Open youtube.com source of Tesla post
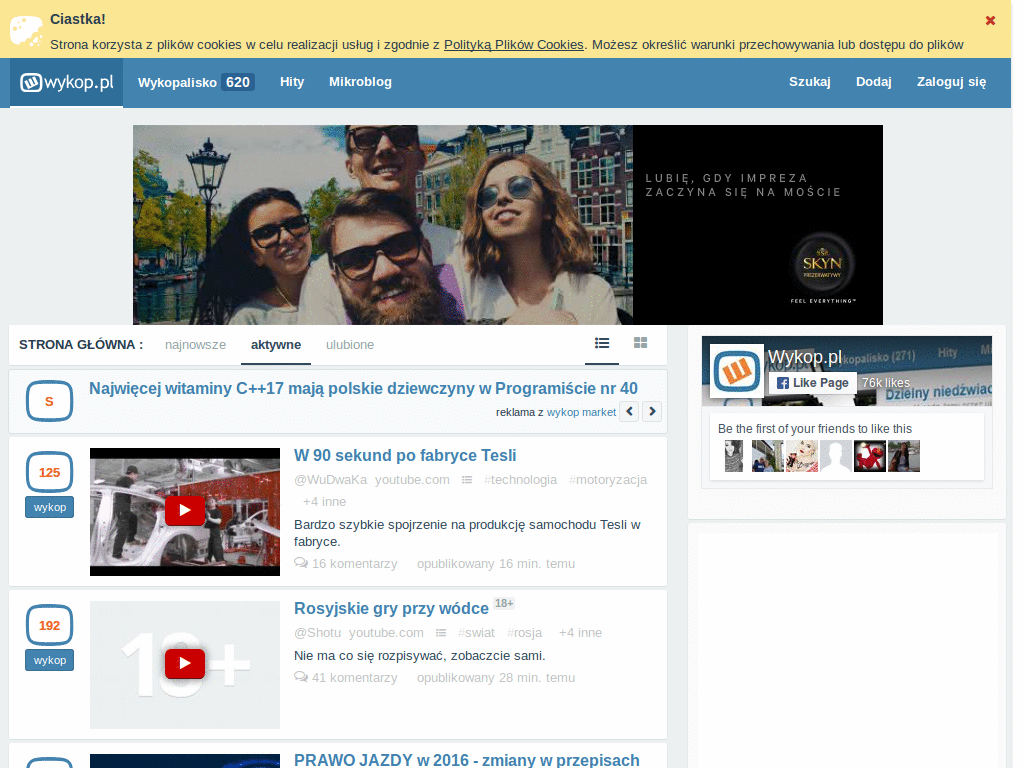This screenshot has width=1024, height=768. click(412, 480)
